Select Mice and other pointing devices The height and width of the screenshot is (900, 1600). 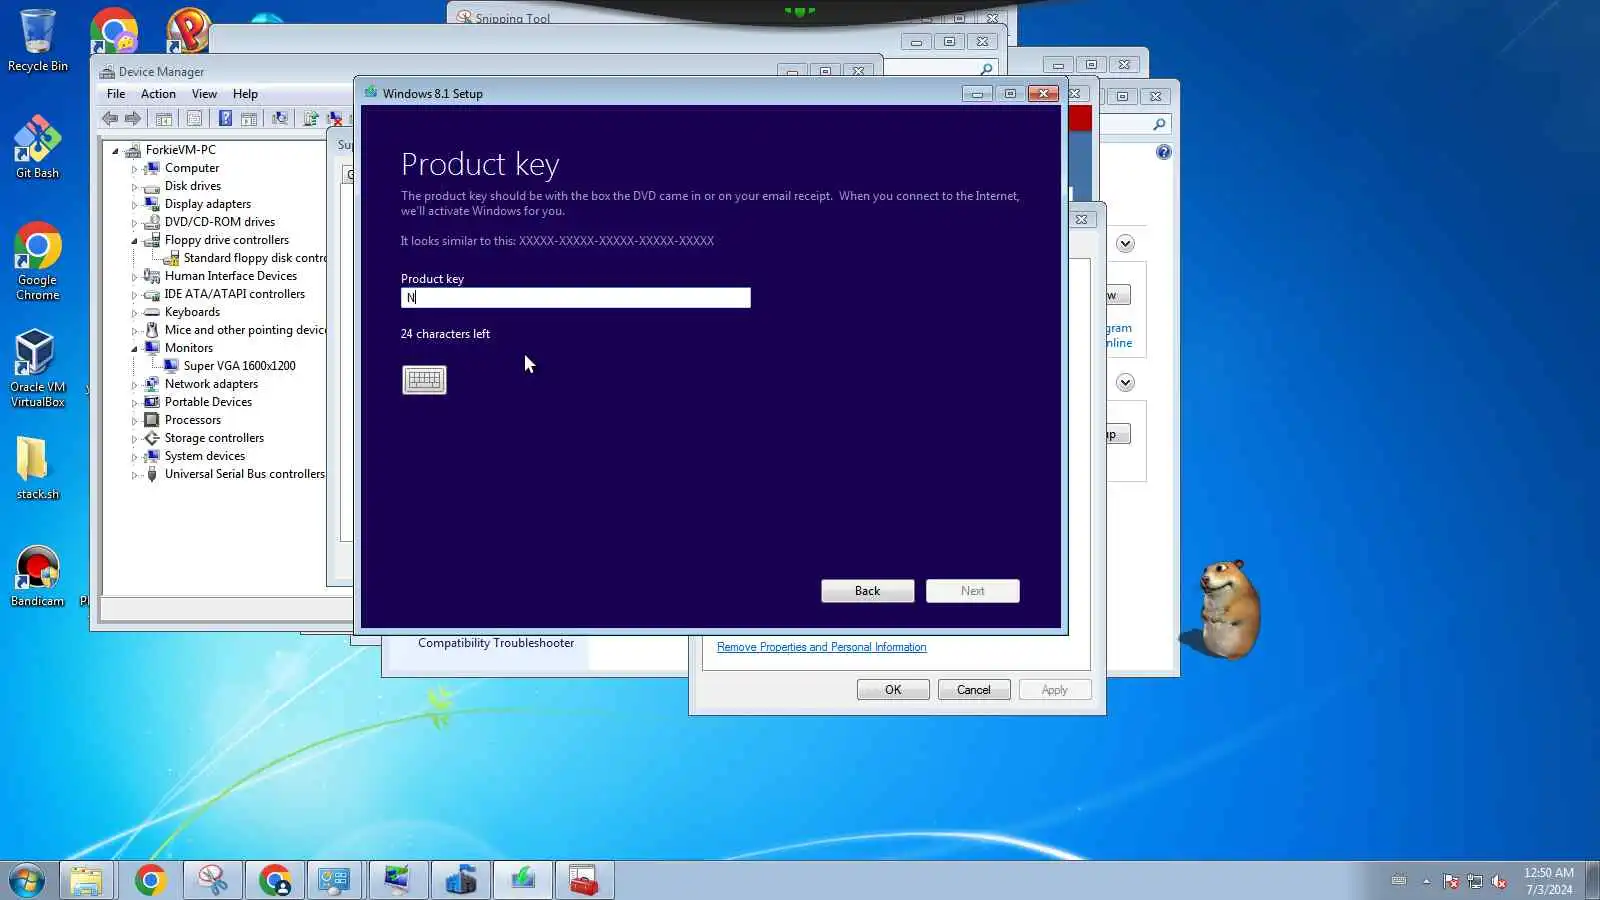[245, 330]
